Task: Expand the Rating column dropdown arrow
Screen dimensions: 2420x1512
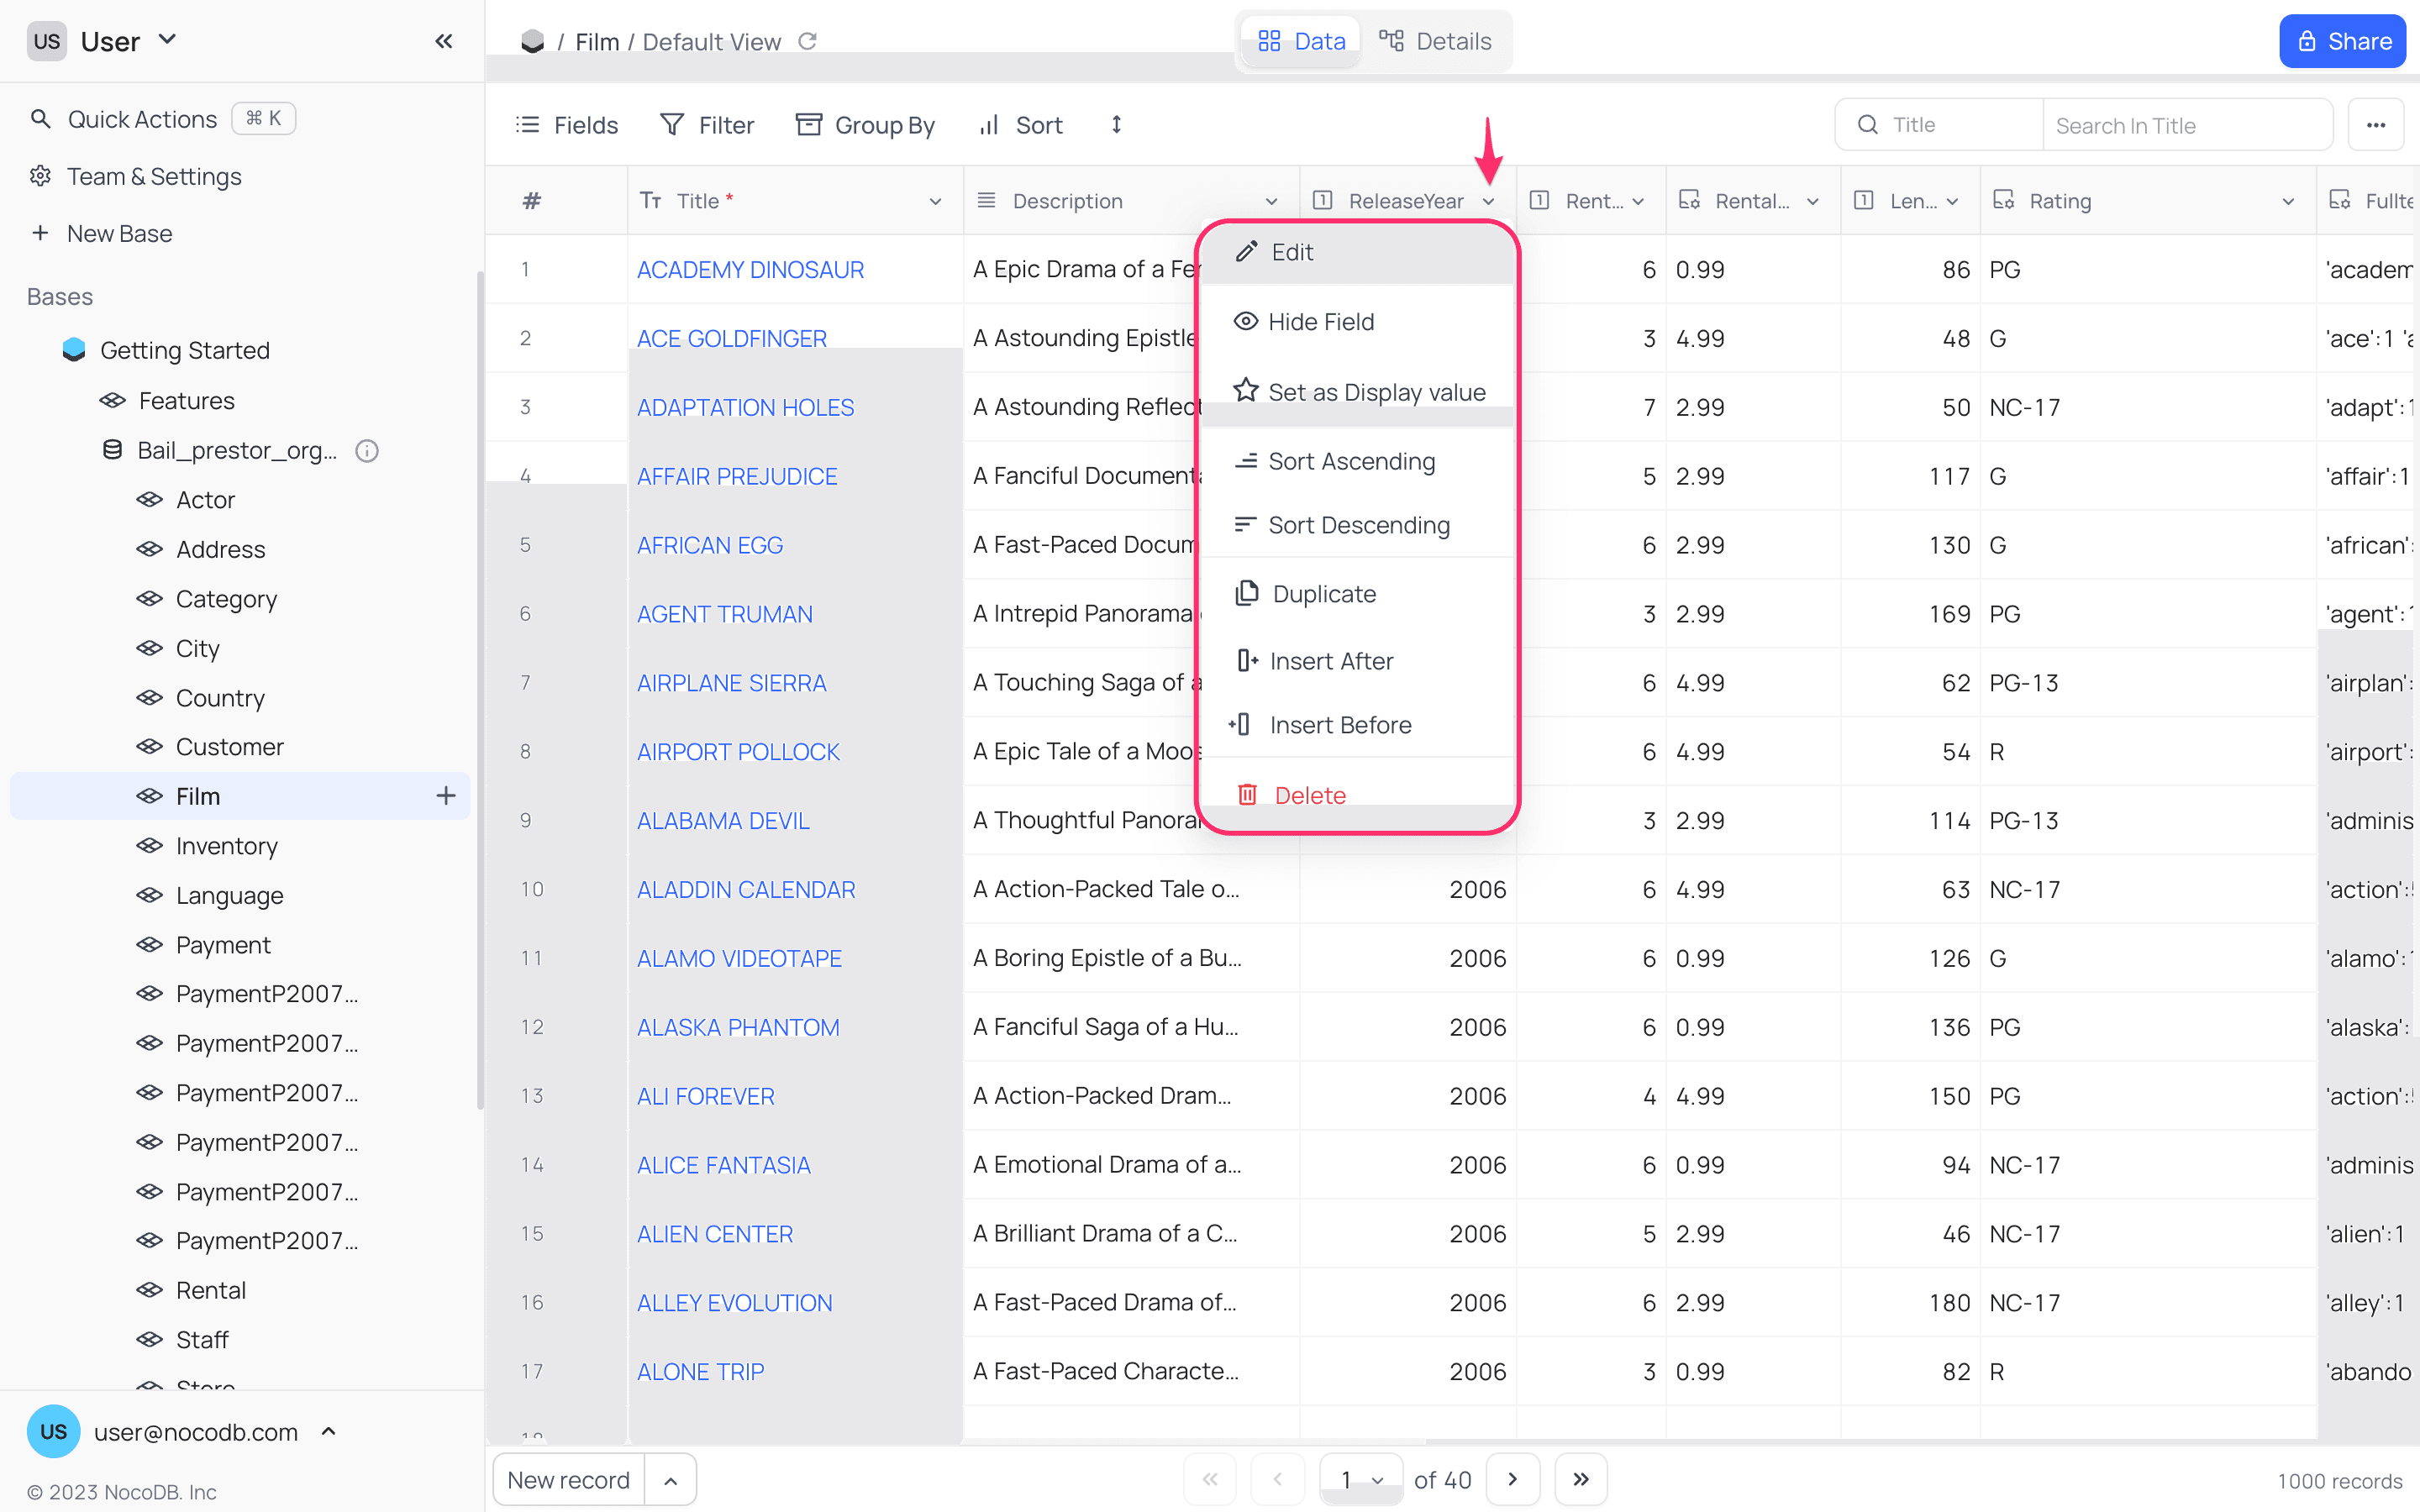Action: 2287,201
